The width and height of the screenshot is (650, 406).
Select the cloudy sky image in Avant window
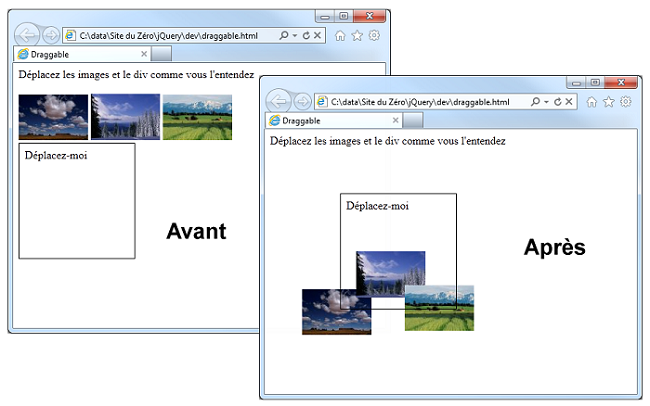tap(53, 117)
